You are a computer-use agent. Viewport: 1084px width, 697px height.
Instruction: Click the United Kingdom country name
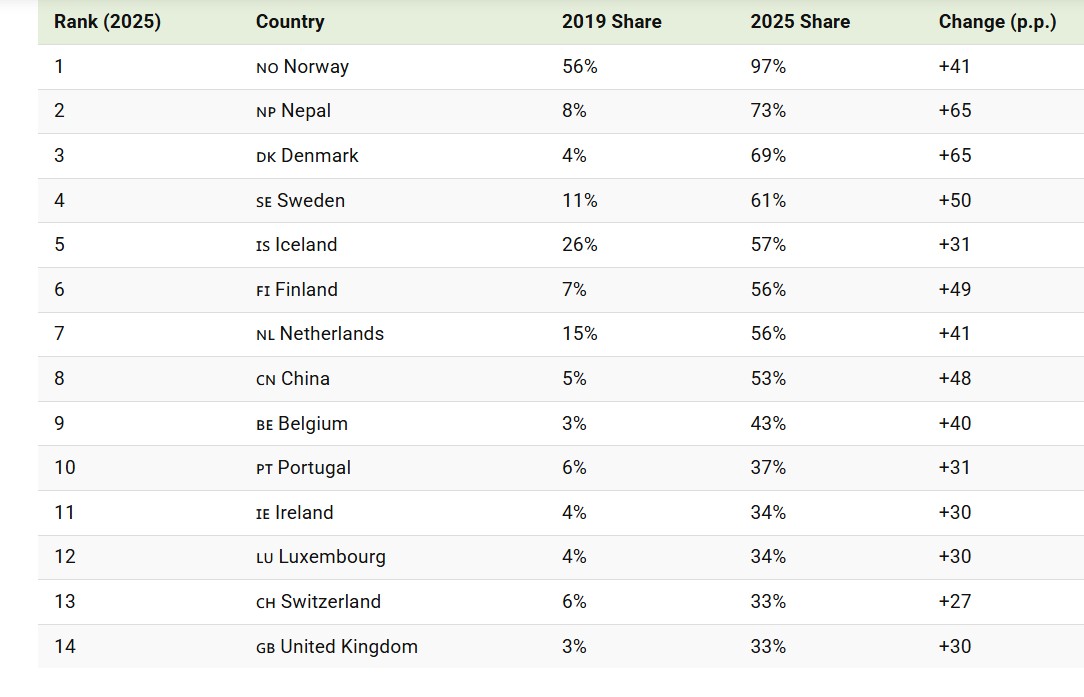coord(348,647)
